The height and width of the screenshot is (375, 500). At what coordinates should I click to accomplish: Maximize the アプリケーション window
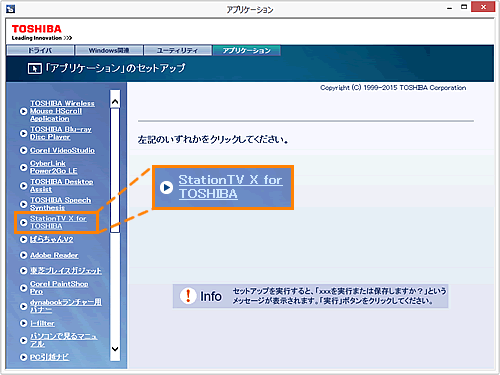(464, 7)
